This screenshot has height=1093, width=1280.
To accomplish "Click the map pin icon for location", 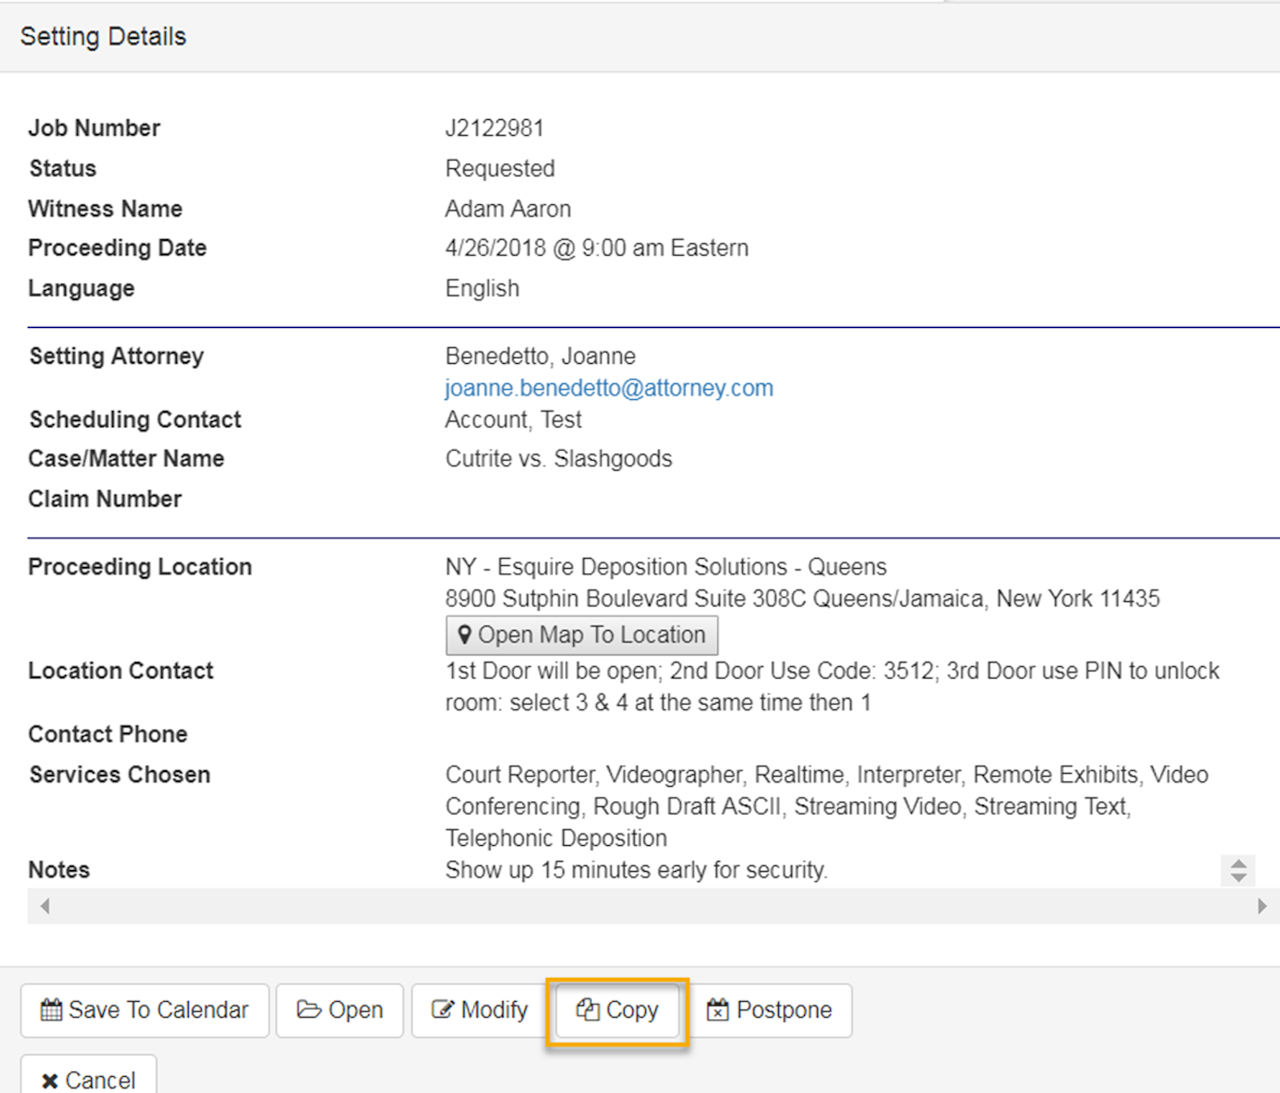I will tap(464, 635).
